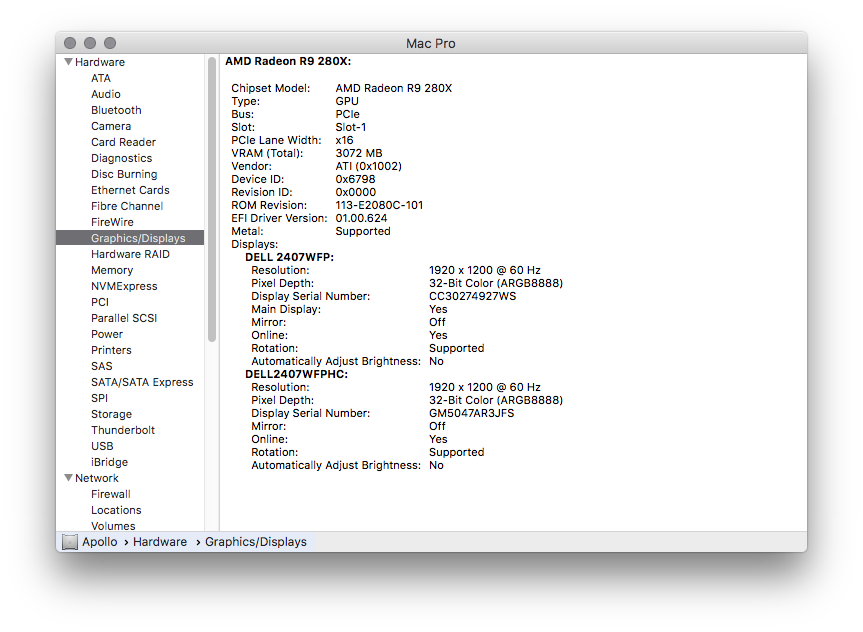Zoom the Mac Pro window
The height and width of the screenshot is (632, 863).
click(110, 43)
